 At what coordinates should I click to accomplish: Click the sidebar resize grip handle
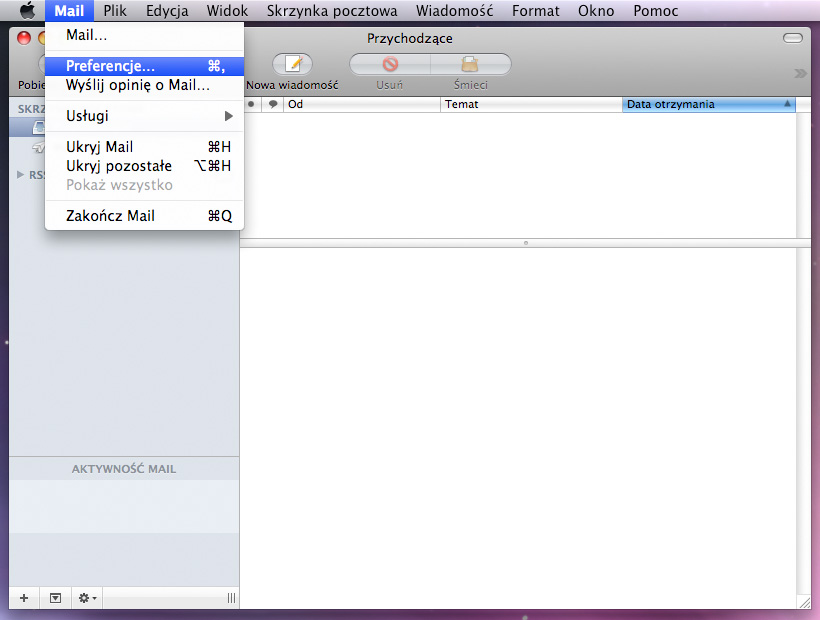231,598
